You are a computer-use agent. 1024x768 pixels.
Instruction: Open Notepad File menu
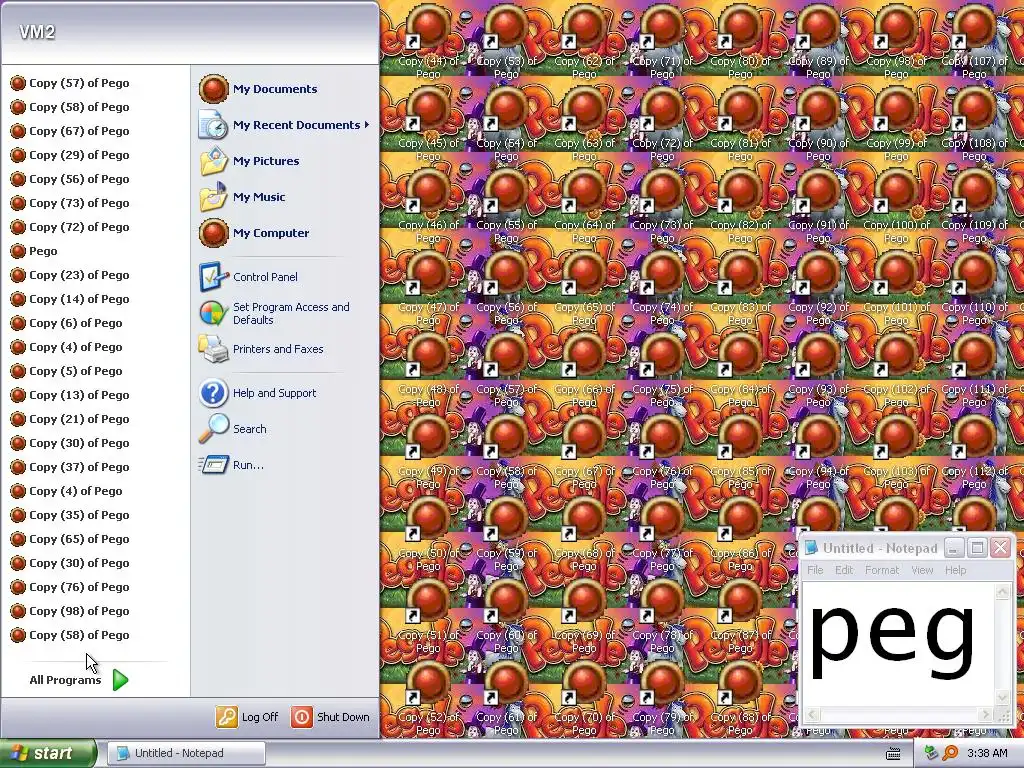[x=815, y=570]
